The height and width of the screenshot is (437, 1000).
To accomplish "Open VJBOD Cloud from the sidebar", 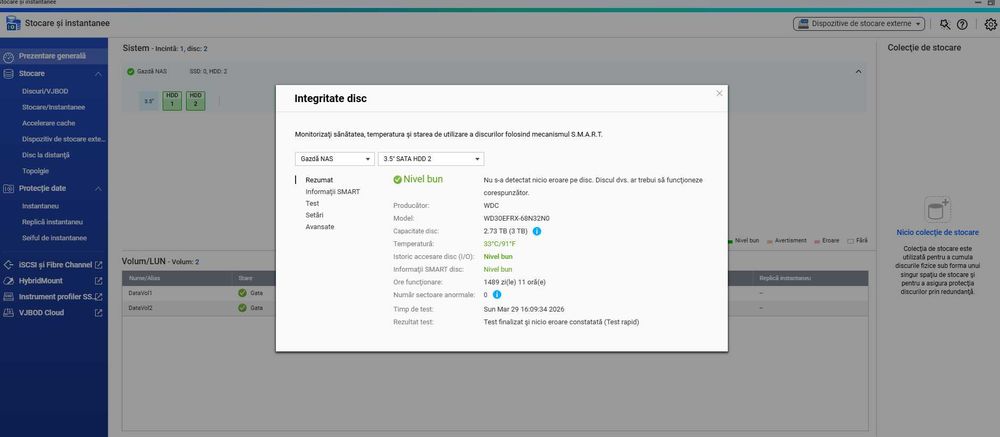I will tap(41, 313).
